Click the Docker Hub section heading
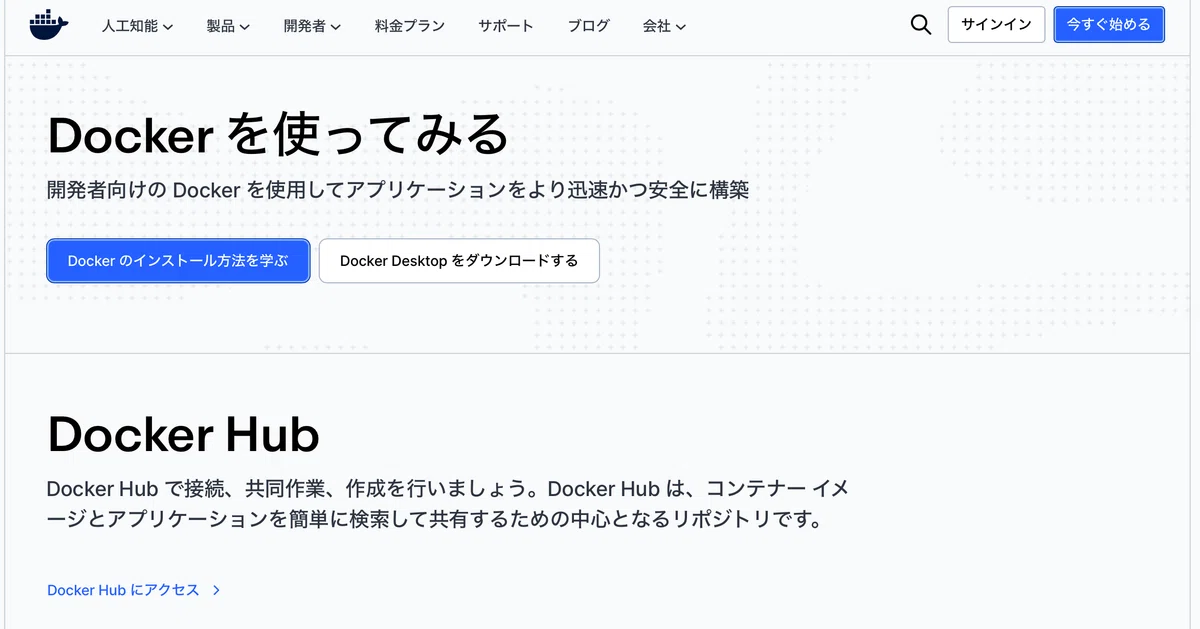 [183, 434]
